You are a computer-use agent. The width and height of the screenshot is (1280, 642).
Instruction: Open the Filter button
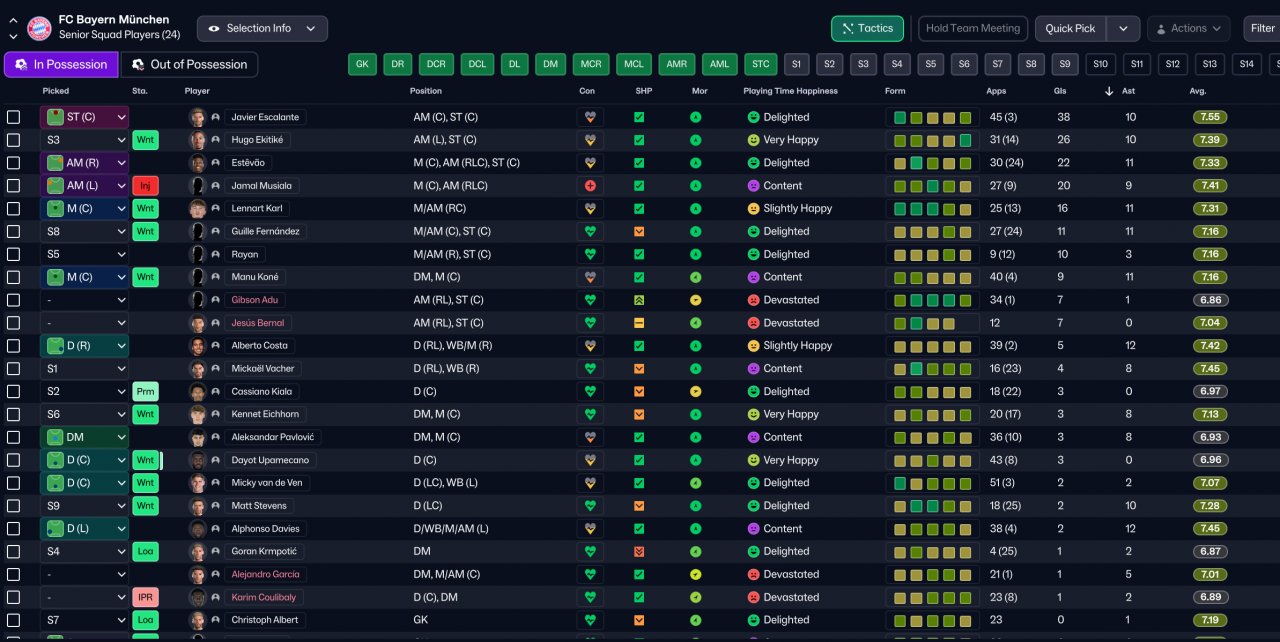(1262, 28)
